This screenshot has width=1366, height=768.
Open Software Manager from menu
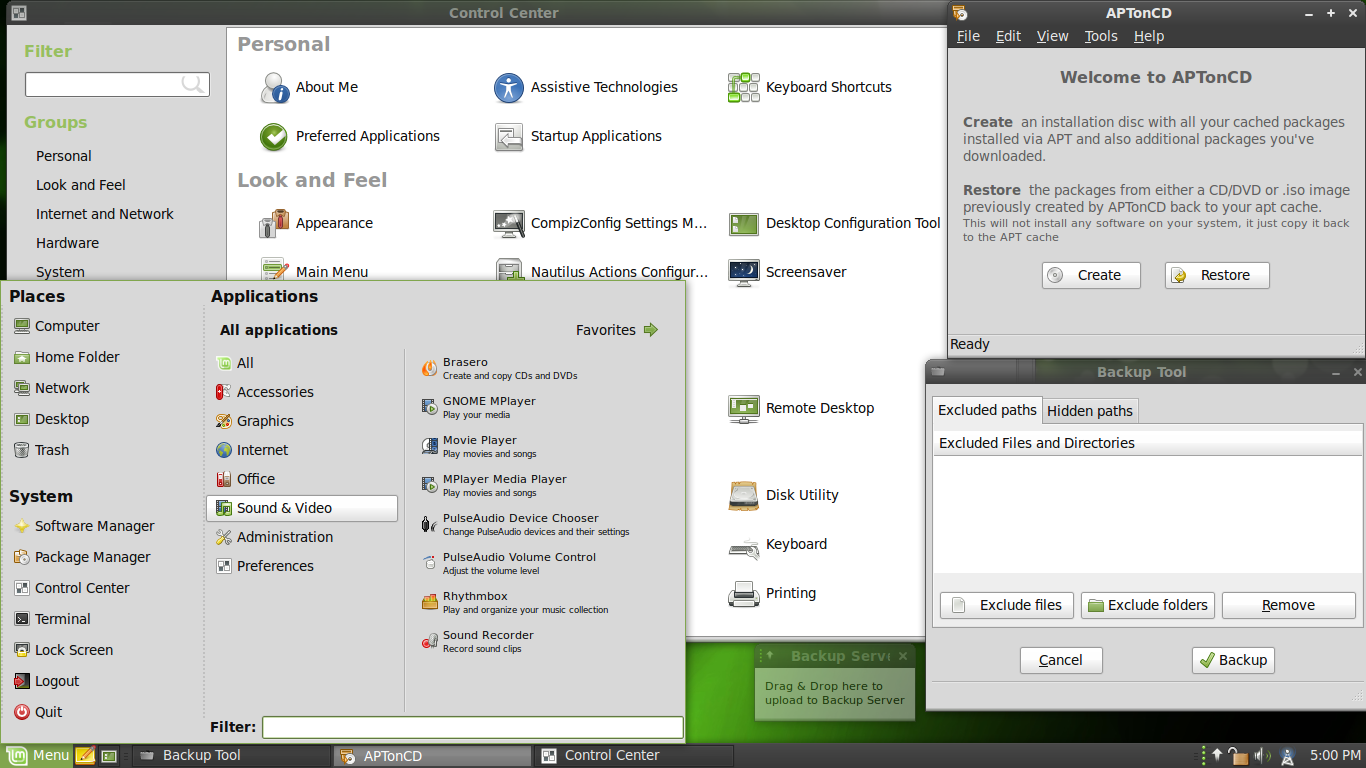click(x=84, y=526)
